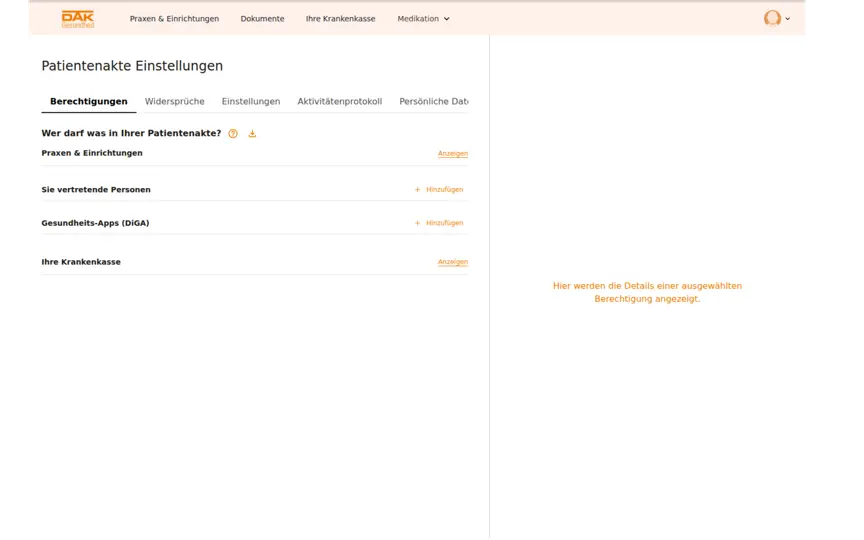Expand the Medikation dropdown menu

click(x=423, y=19)
